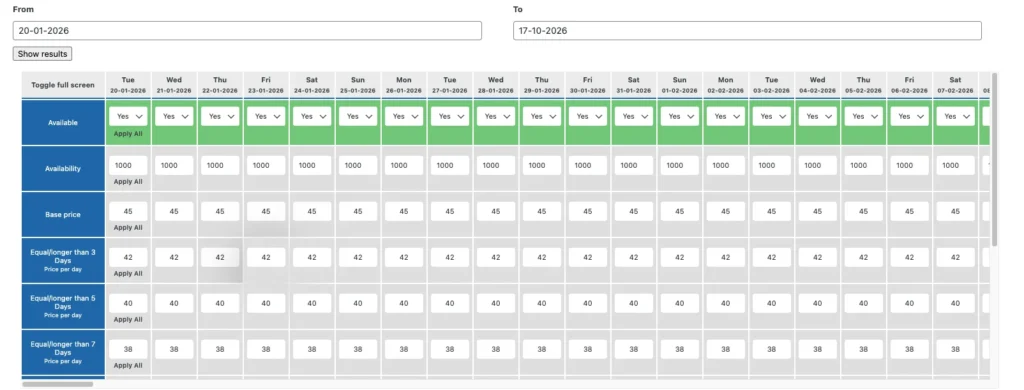Apply All under Equal/longer than 3 Days
Screen dimensions: 1024x390
128,274
